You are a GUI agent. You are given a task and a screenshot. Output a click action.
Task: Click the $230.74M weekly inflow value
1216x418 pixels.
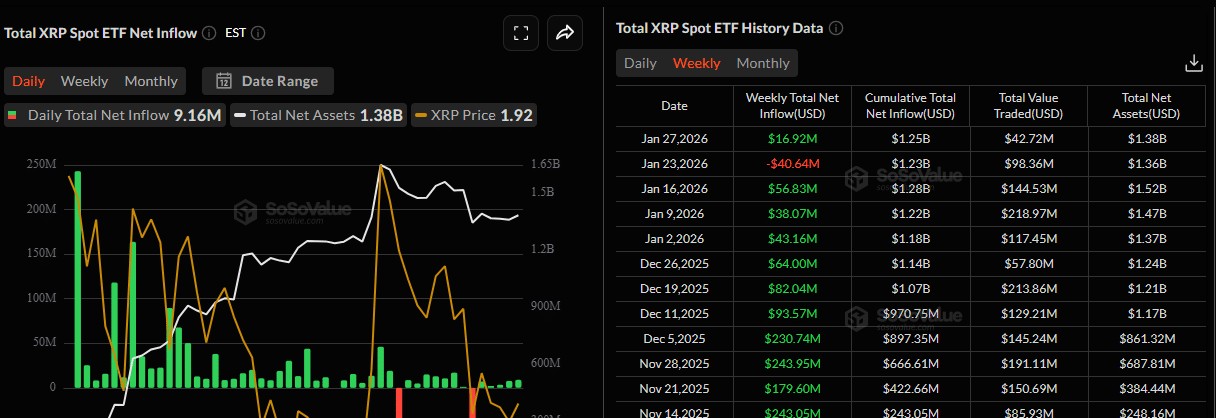(793, 339)
